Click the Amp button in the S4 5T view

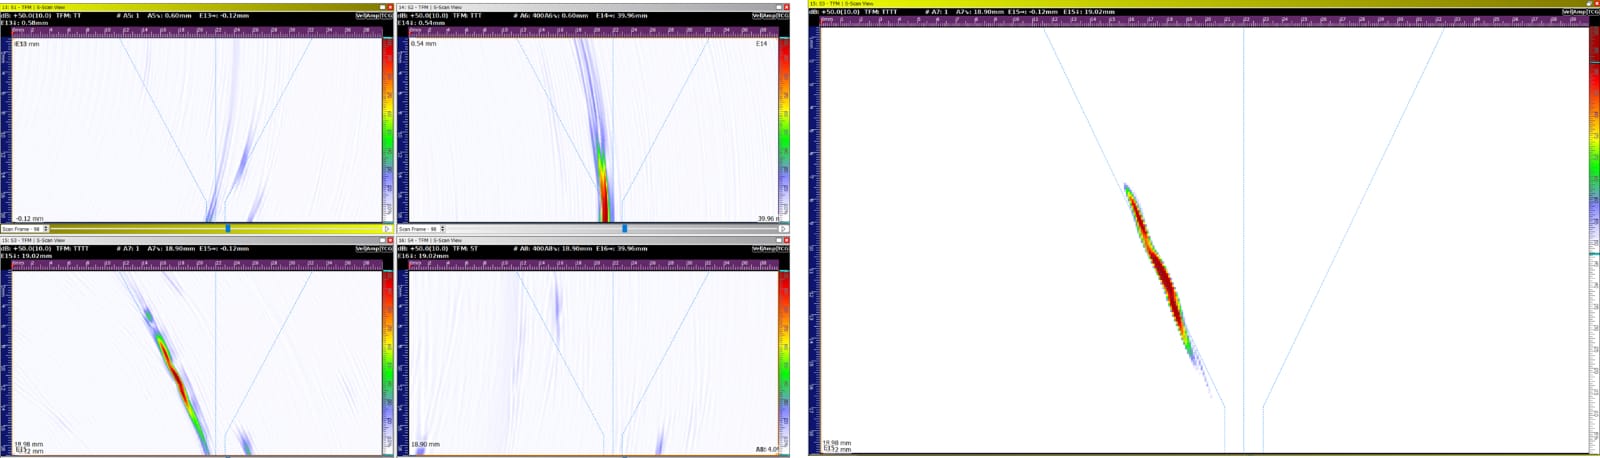coord(768,249)
